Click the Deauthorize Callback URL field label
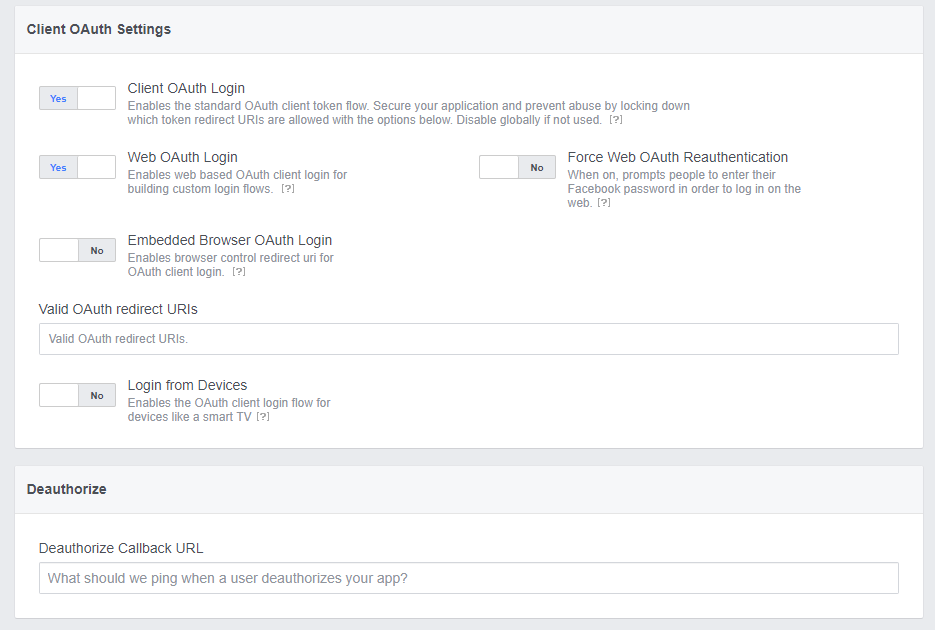935x630 pixels. (x=121, y=548)
